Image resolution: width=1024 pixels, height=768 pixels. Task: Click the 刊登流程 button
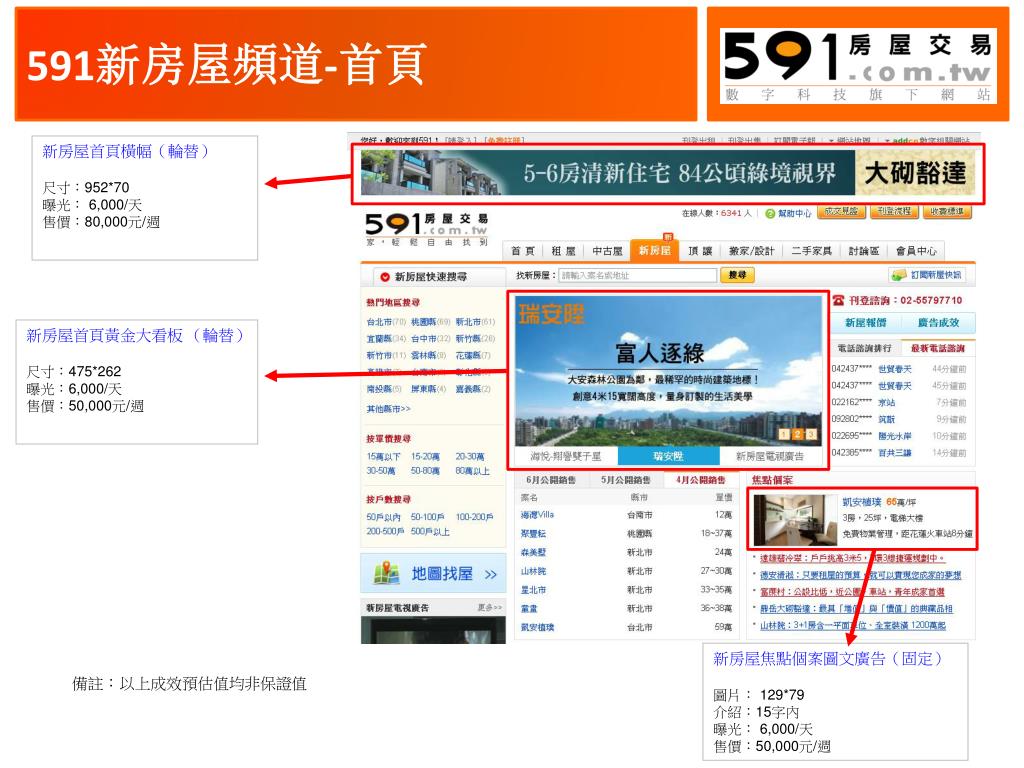click(894, 212)
